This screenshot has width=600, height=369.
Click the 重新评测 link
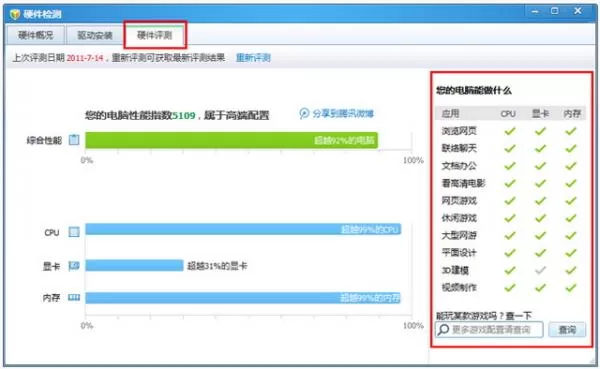tap(253, 58)
